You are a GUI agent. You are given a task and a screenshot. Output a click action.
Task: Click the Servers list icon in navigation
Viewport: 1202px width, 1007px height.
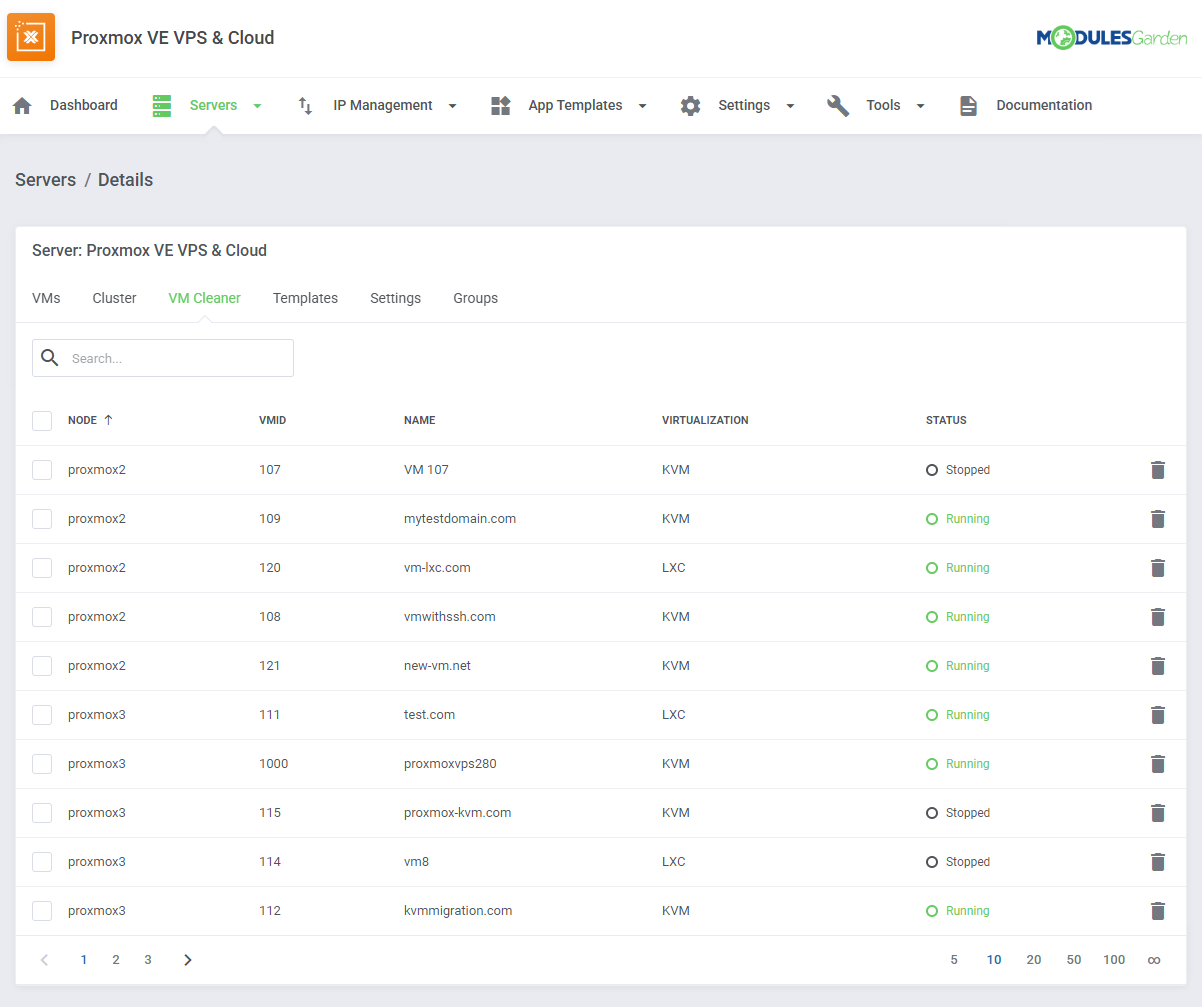161,105
